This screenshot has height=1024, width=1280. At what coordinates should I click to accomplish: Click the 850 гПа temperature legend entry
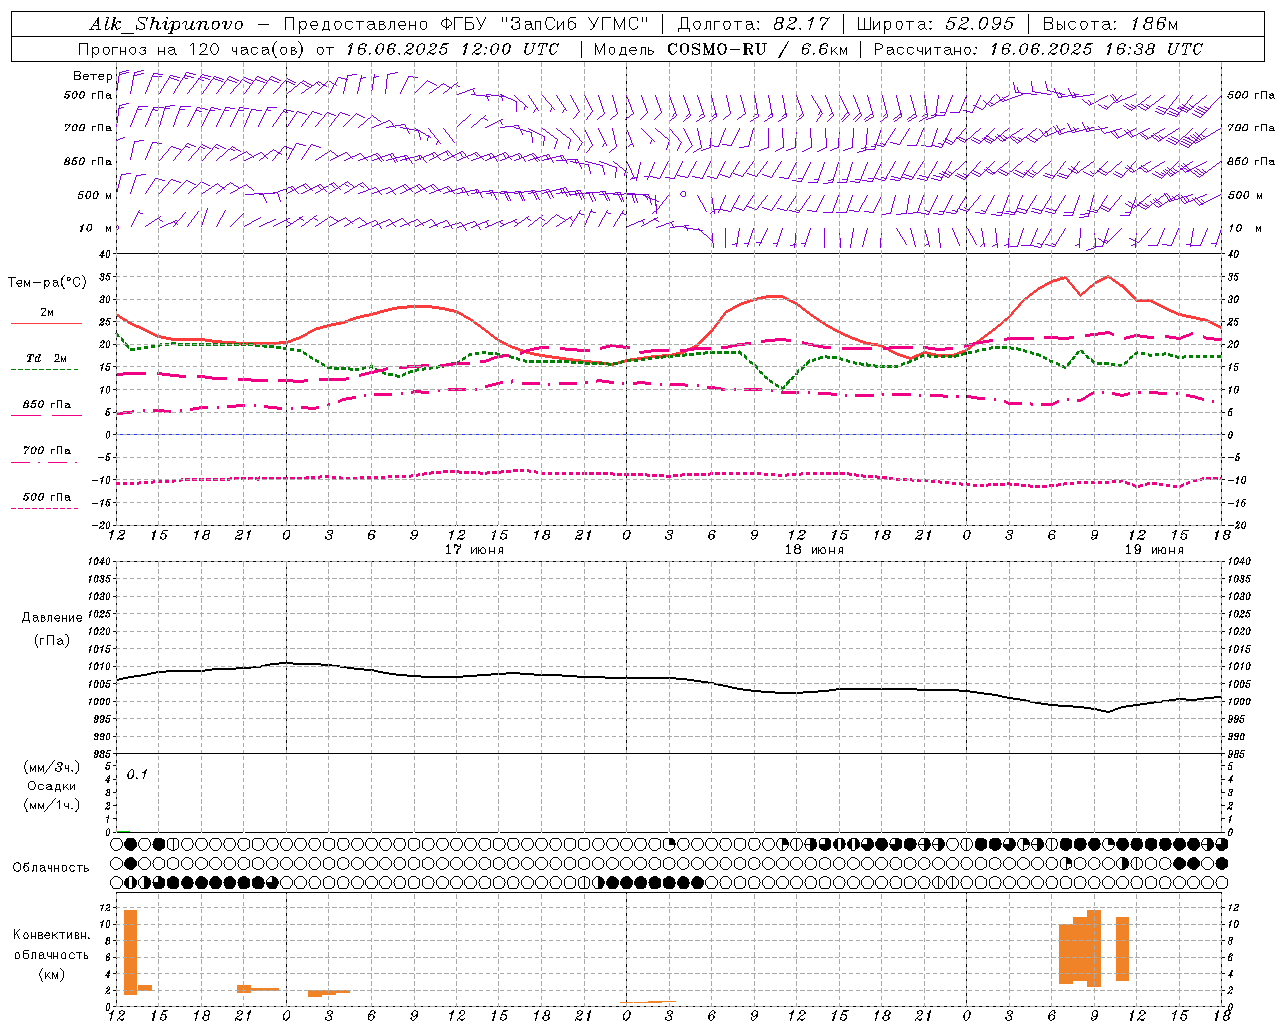(47, 405)
